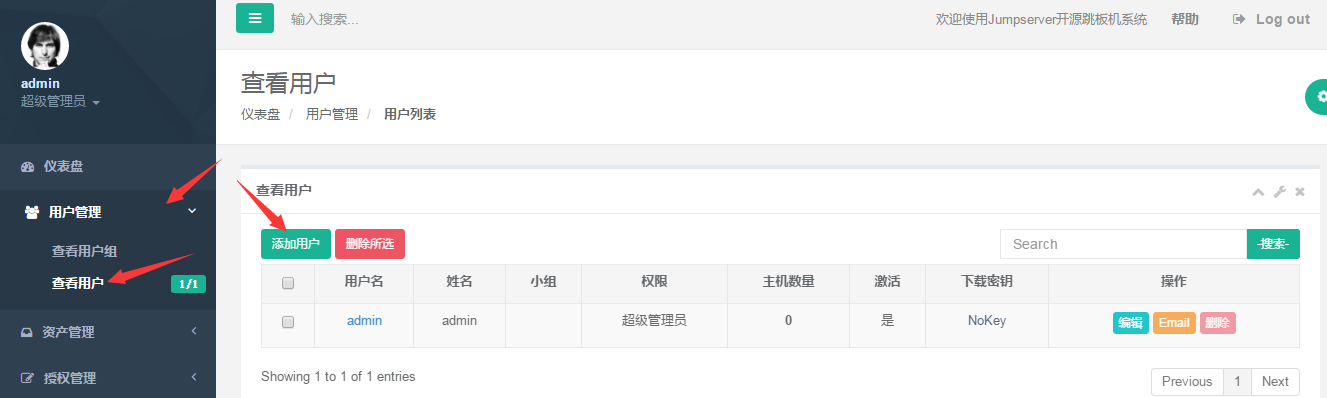Click the 仪表盘 dashboard icon in the sidebar

(28, 166)
